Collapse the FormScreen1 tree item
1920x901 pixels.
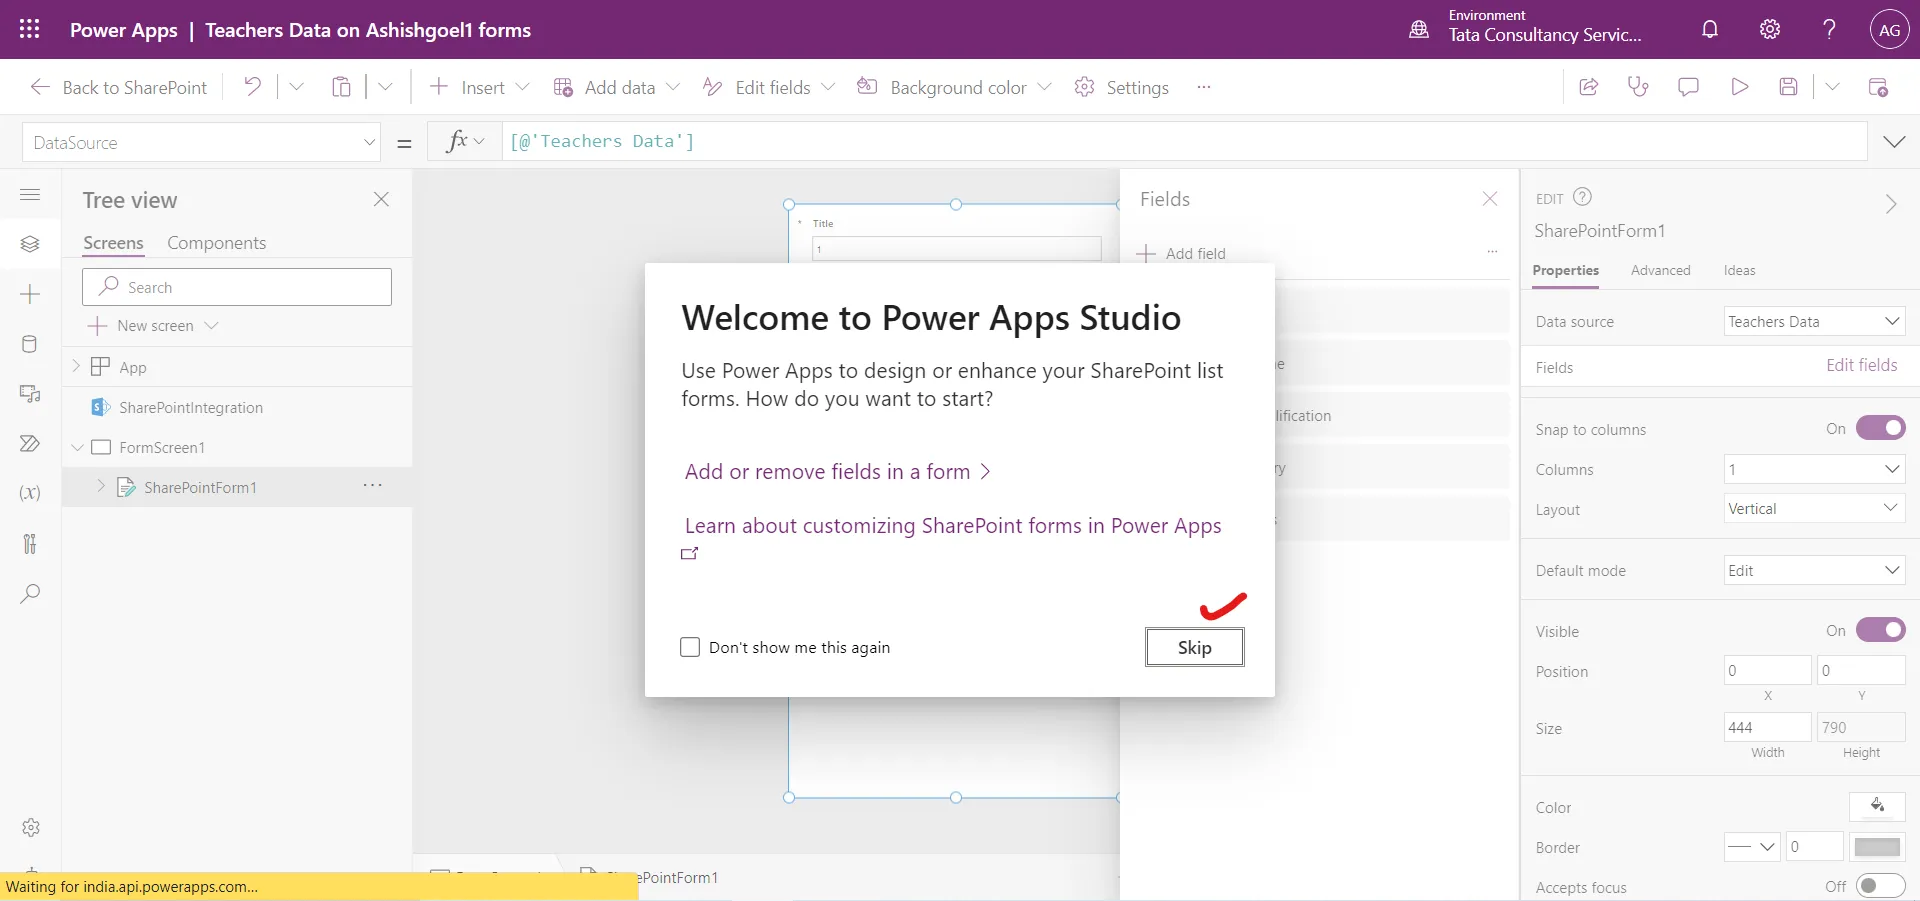pos(77,447)
